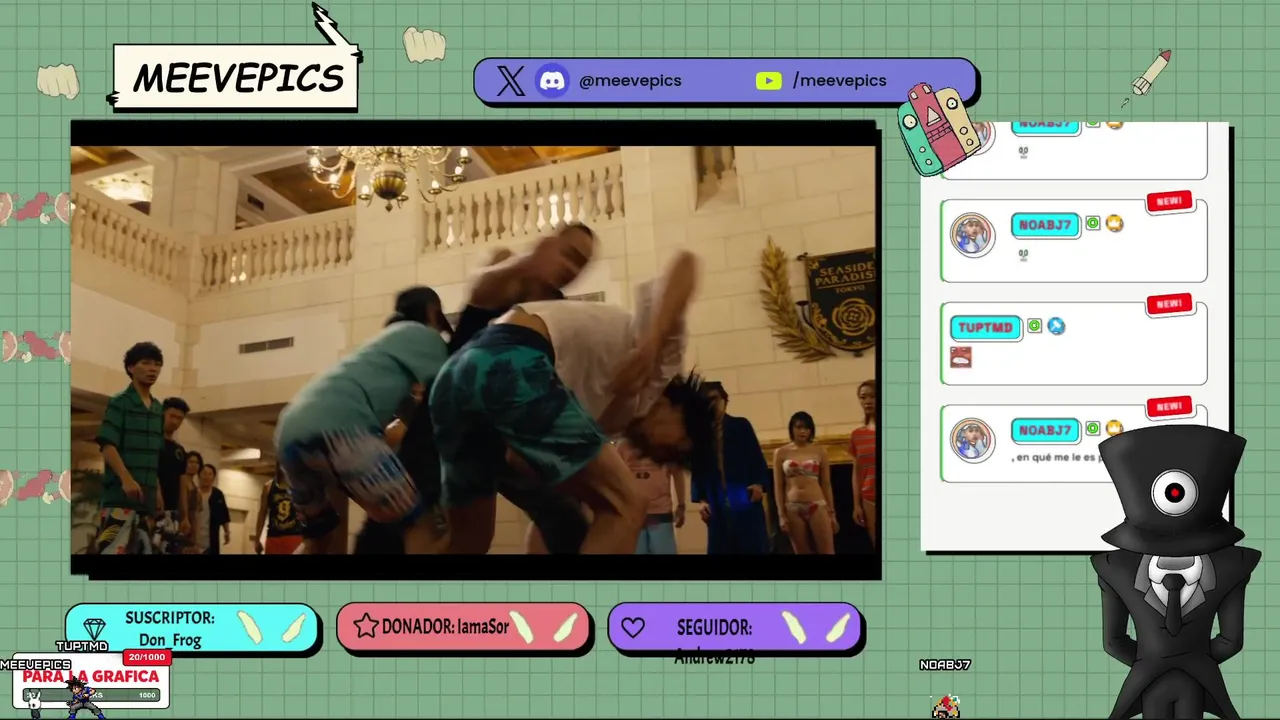Screen dimensions: 1280x720
Task: Click the red emote in TUPTMD's message
Action: pyautogui.click(x=961, y=357)
